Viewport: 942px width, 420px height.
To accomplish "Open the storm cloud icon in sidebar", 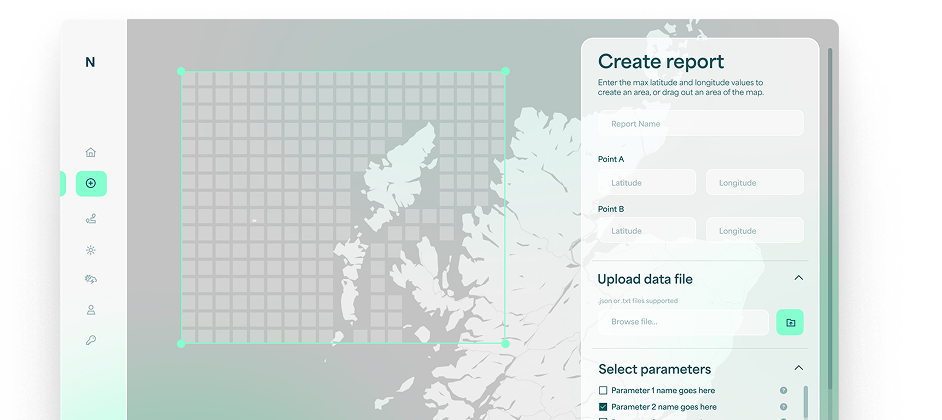I will [x=91, y=279].
